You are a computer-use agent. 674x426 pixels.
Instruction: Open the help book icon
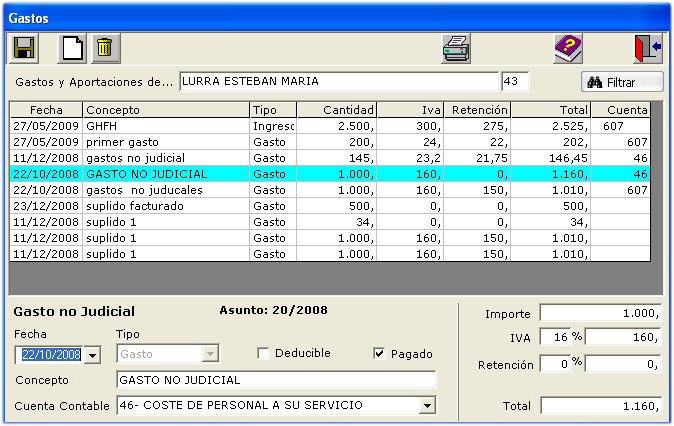[568, 48]
